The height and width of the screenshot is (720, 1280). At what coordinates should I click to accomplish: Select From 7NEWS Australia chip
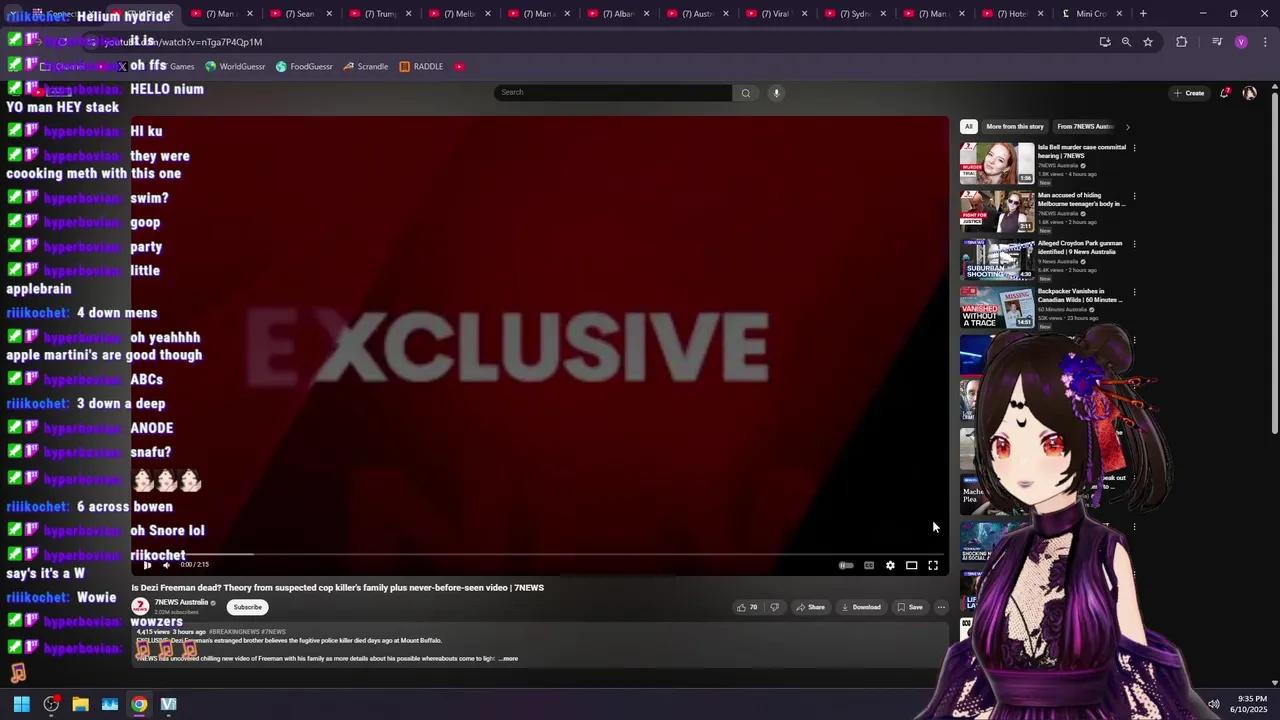[x=1085, y=127]
